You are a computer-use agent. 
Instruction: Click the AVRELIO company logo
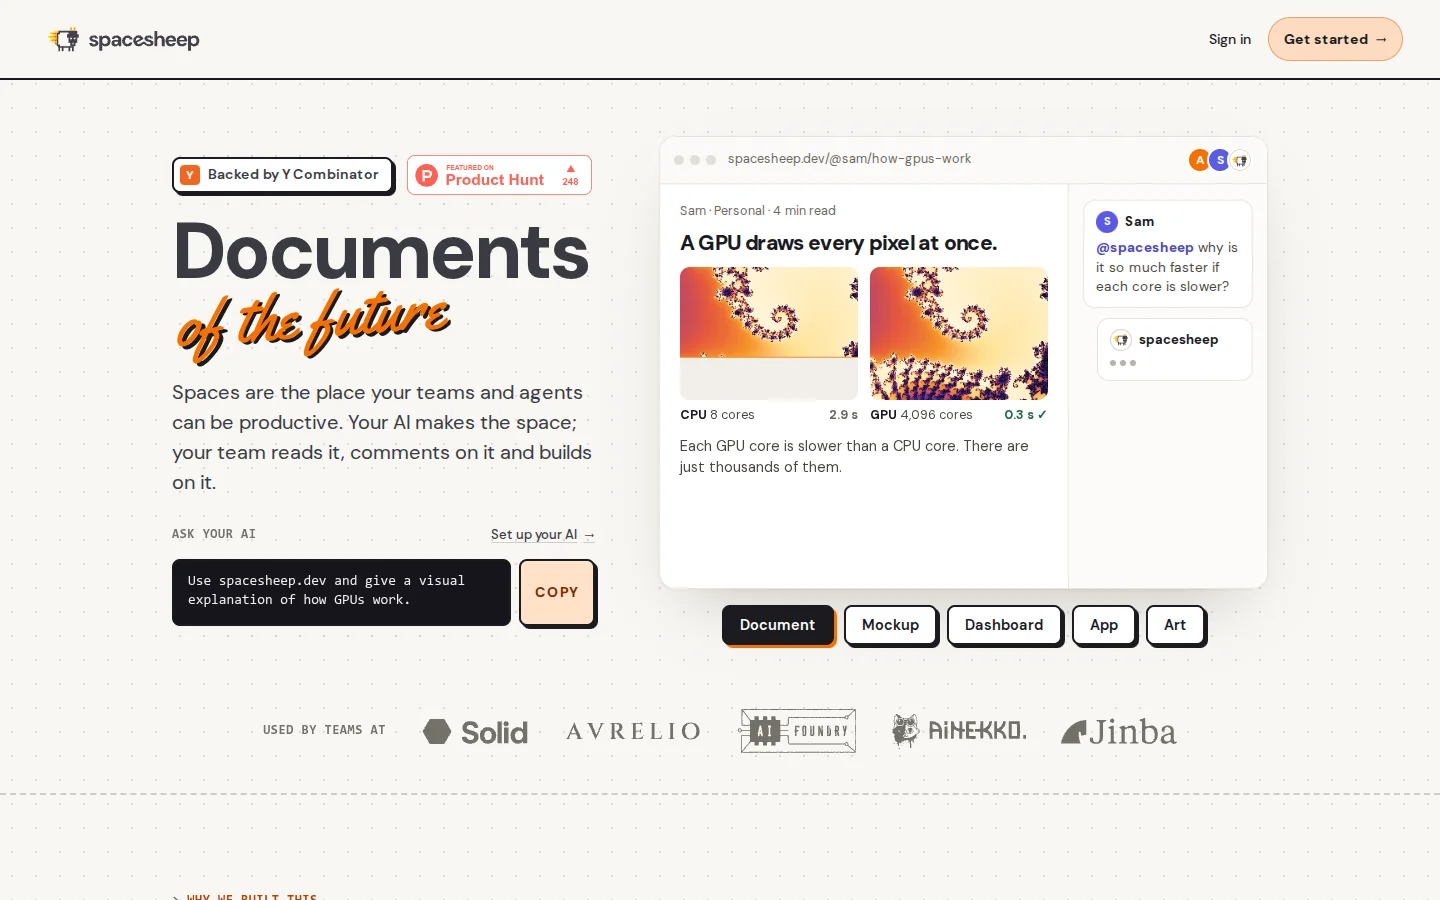click(633, 732)
